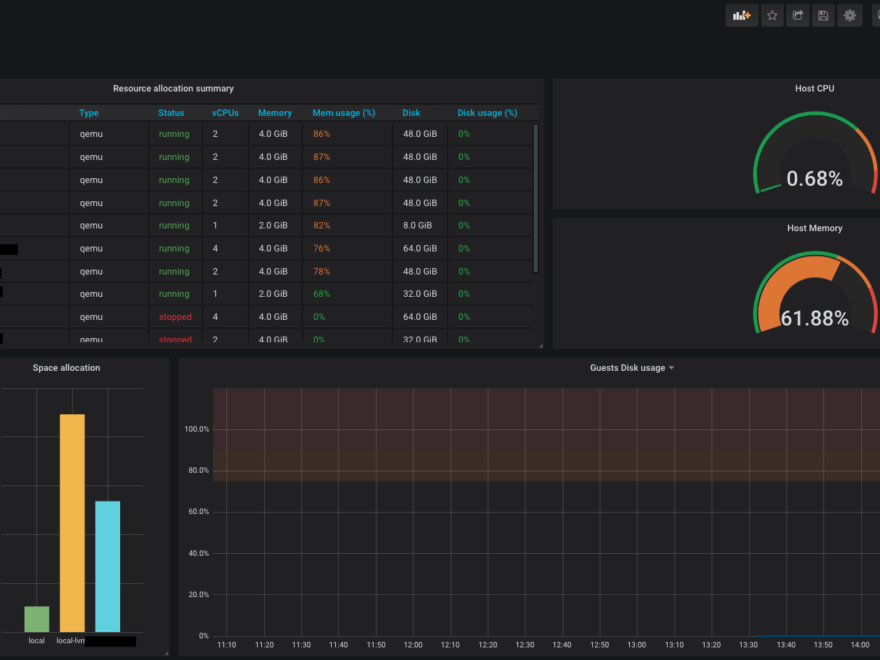Click the 76% memory usage cell

click(322, 249)
